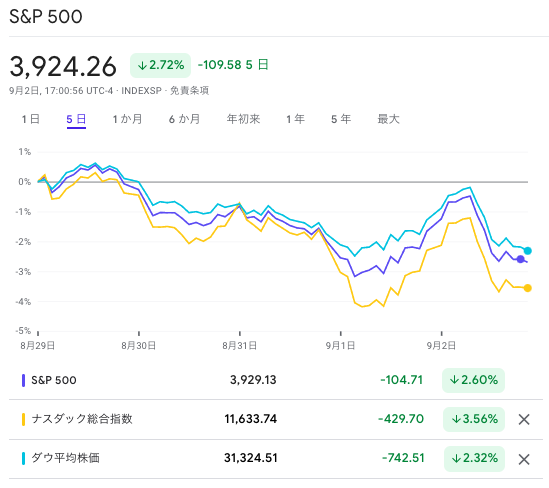The width and height of the screenshot is (549, 488).
Task: Click the 9月2日 x-axis label
Action: point(441,346)
